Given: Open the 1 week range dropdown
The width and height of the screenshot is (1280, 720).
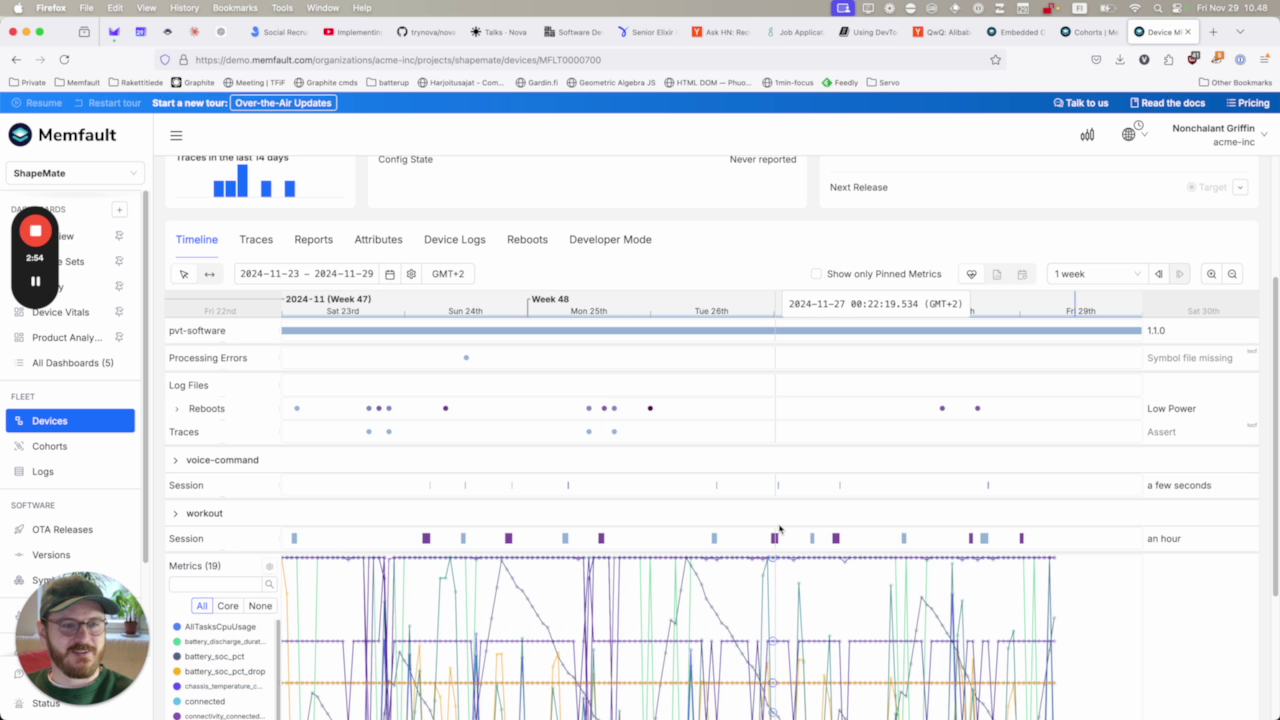Looking at the screenshot, I should pyautogui.click(x=1096, y=274).
